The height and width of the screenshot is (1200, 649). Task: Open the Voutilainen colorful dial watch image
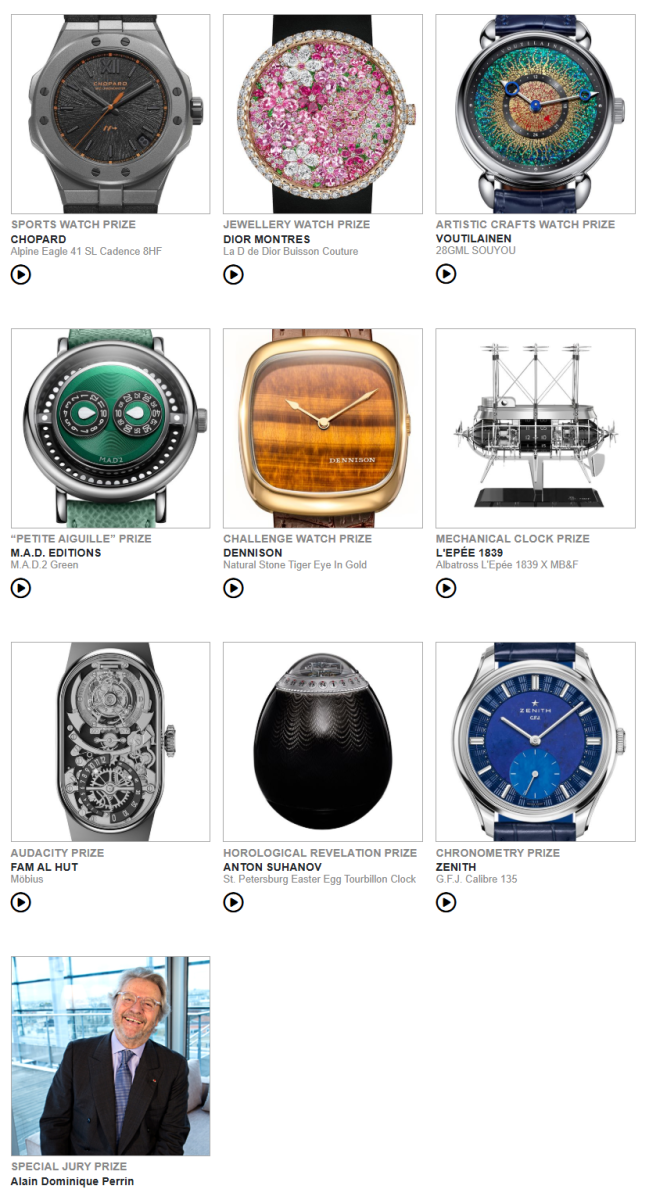536,114
